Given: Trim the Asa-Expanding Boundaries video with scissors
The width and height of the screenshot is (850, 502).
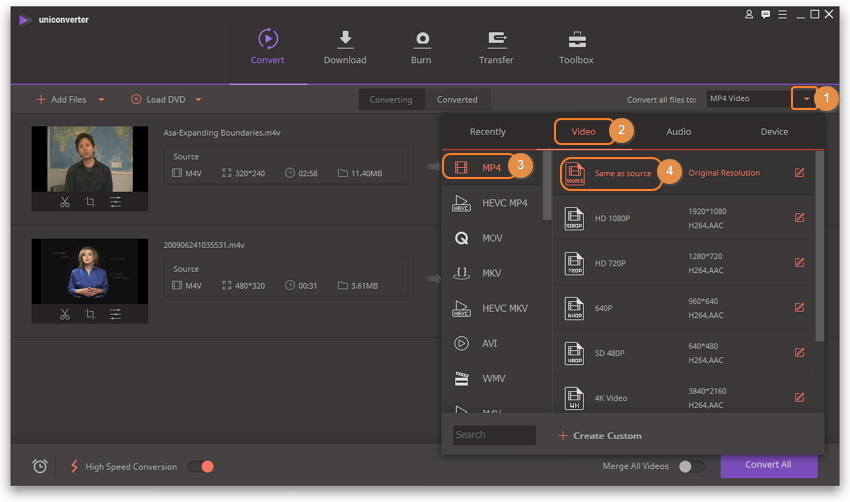Looking at the screenshot, I should click(65, 202).
